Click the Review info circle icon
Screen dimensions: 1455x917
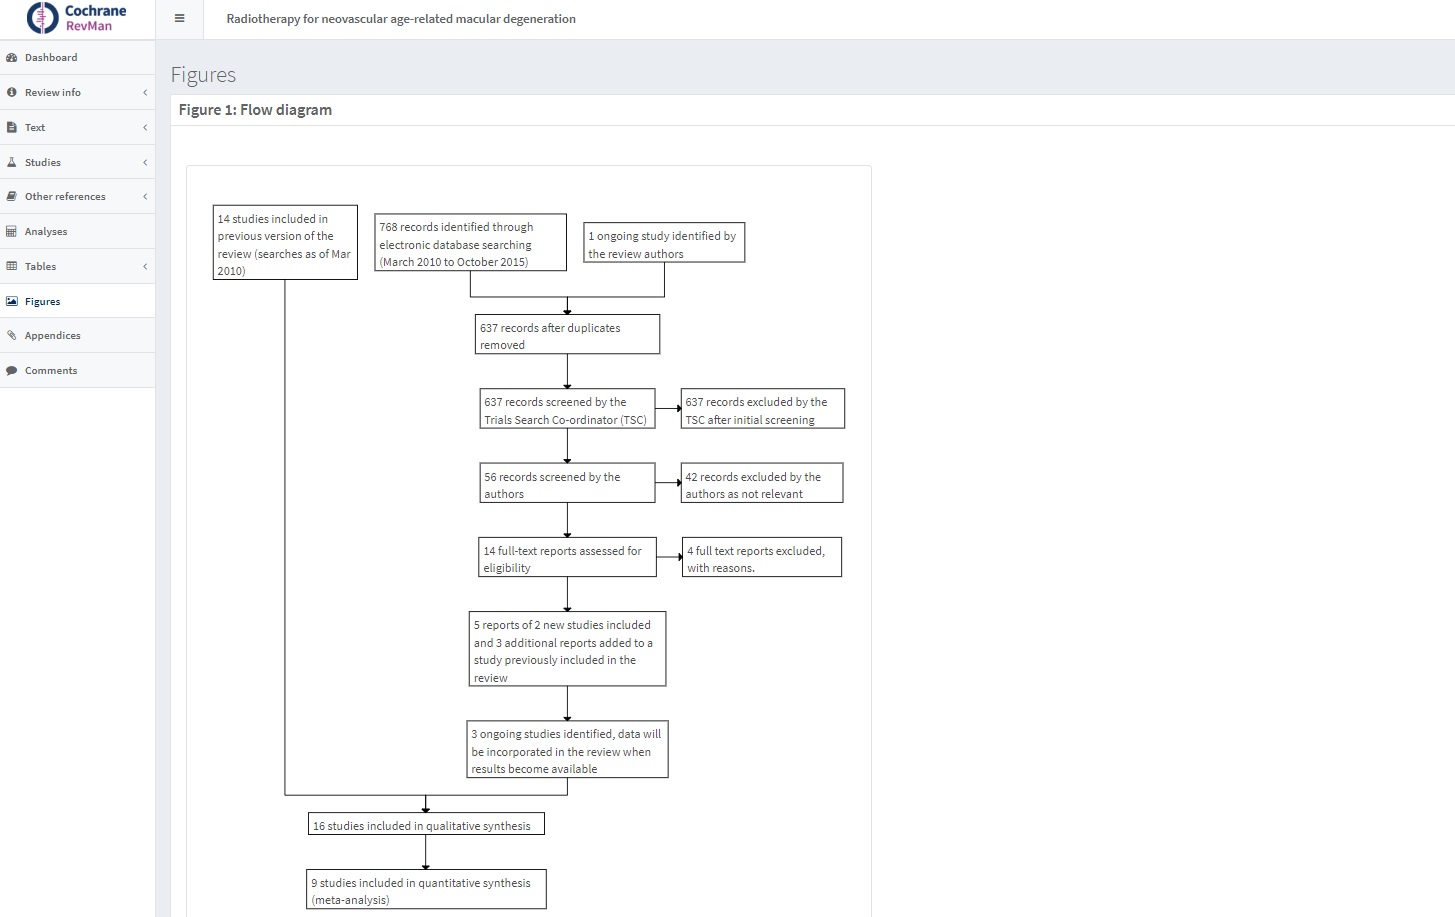click(x=12, y=92)
